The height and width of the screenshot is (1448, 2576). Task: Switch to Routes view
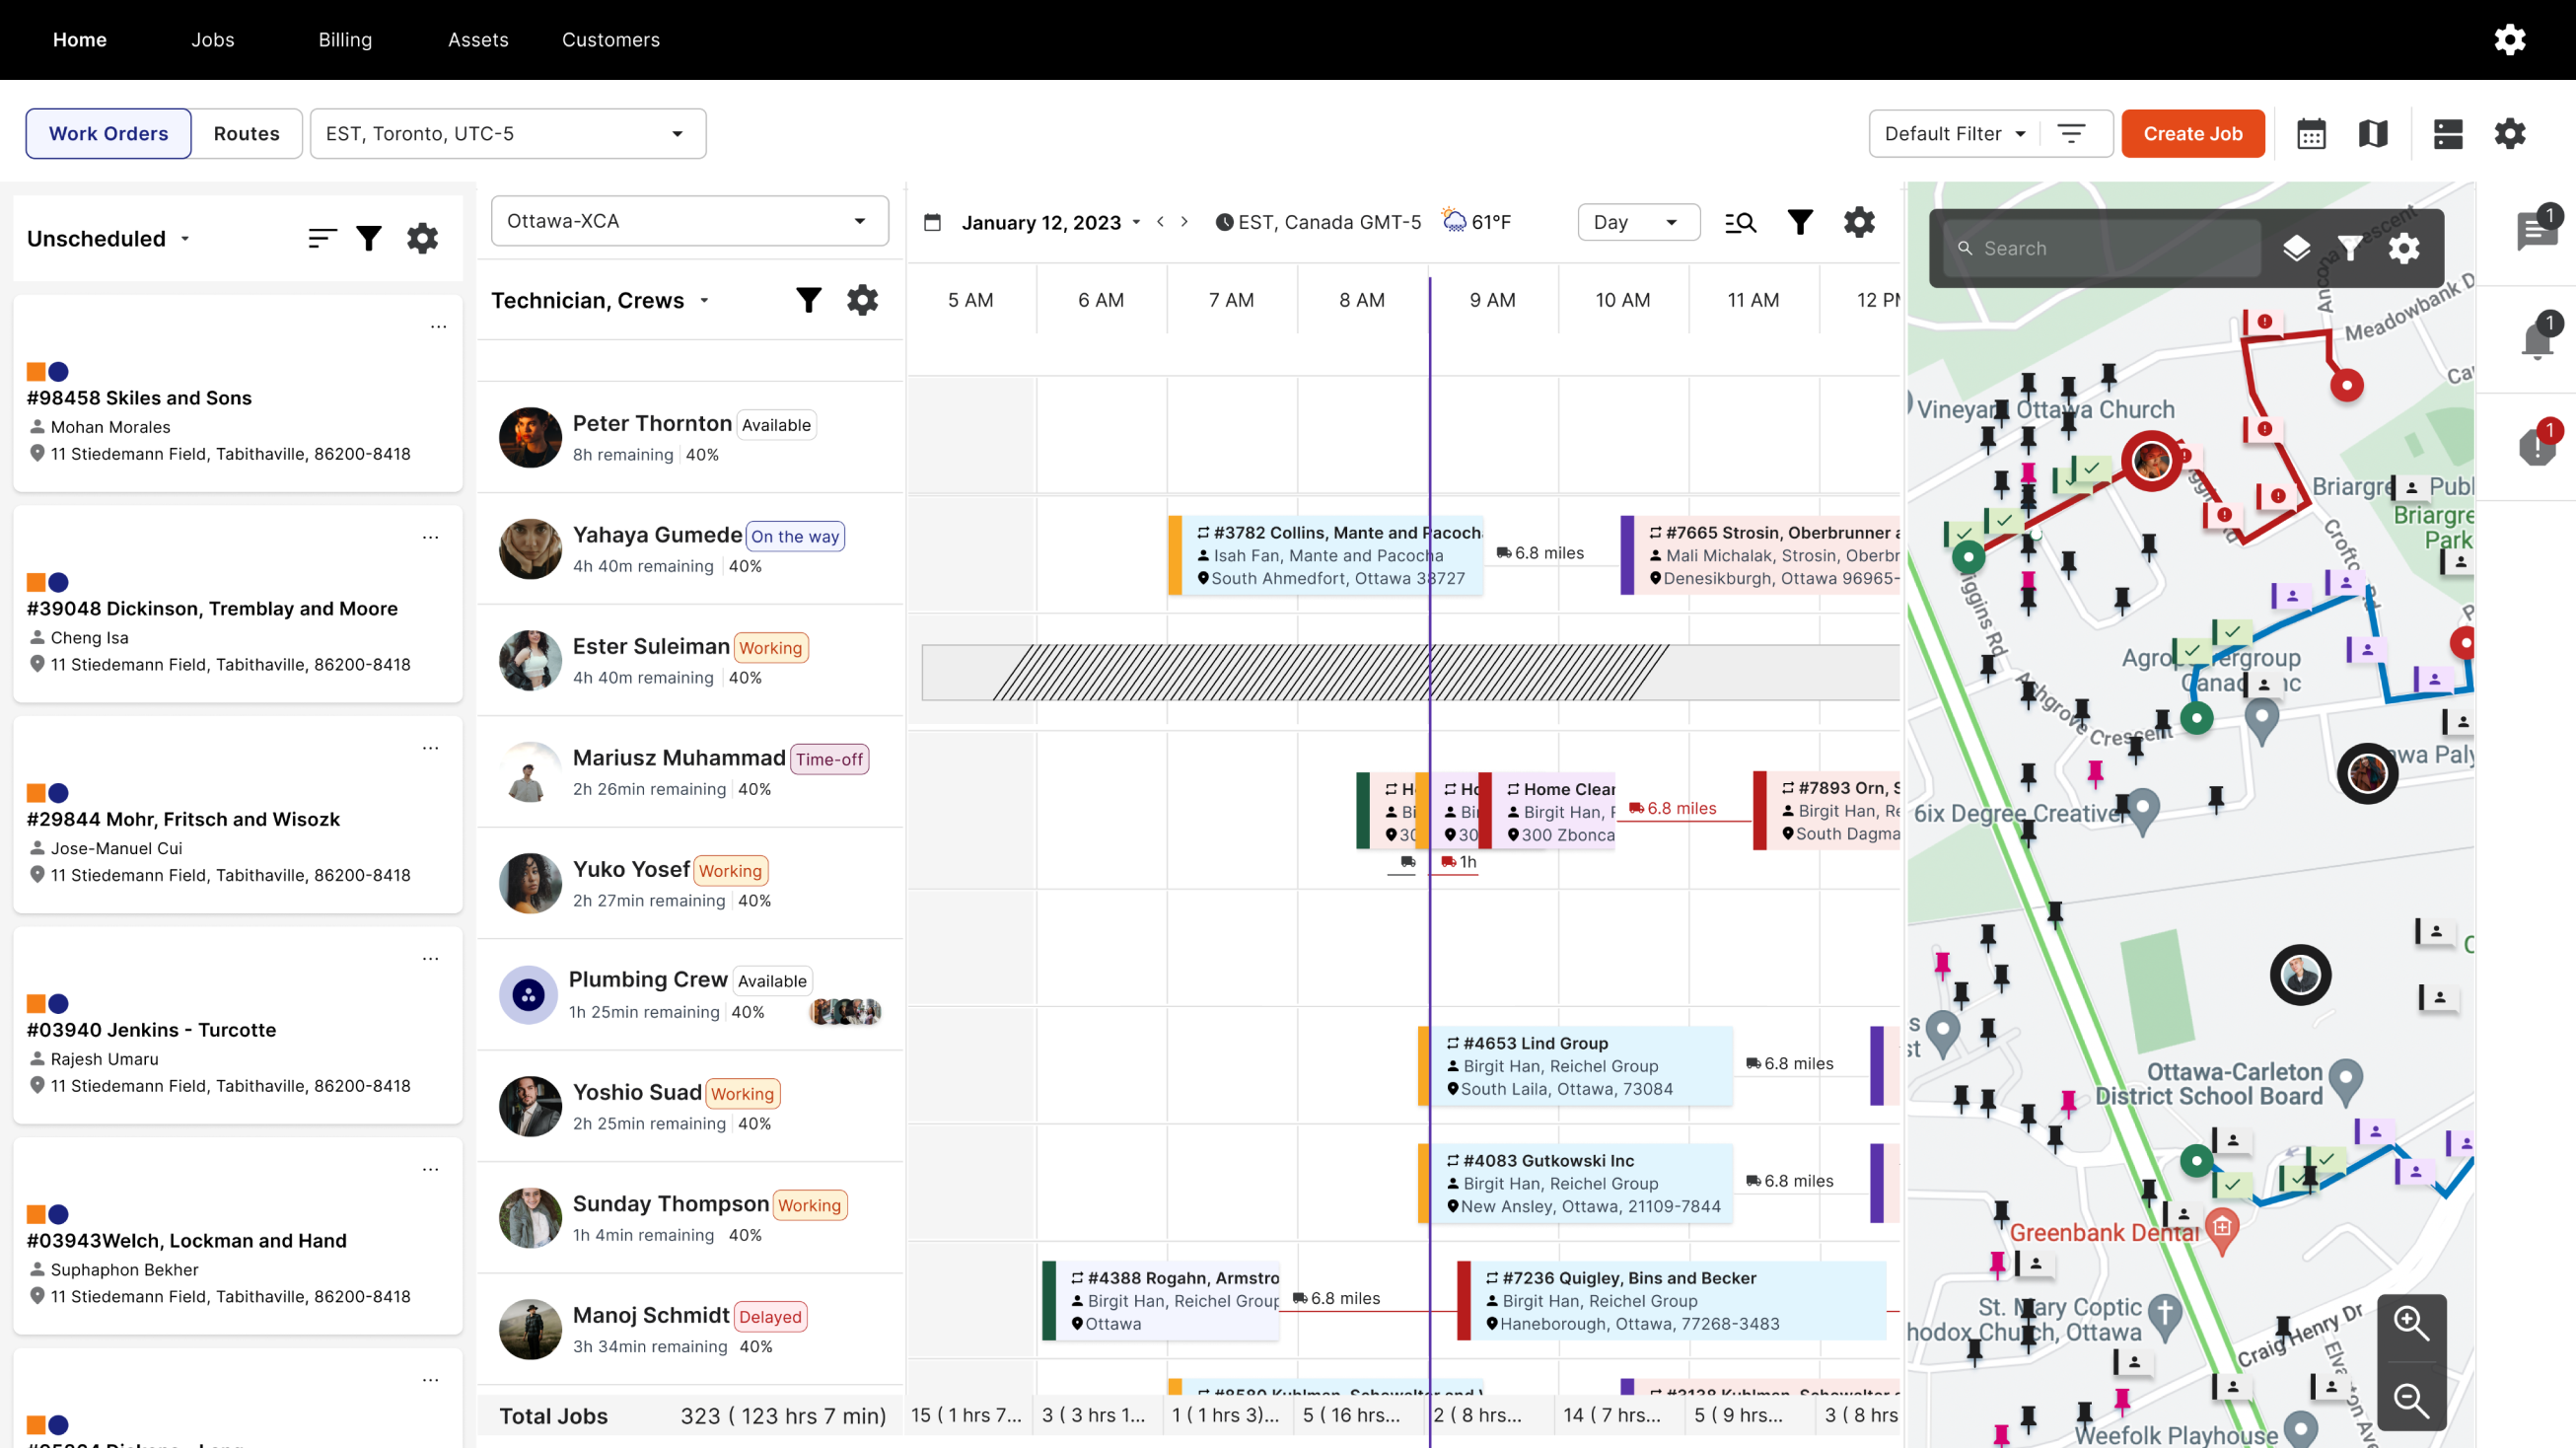click(x=246, y=134)
